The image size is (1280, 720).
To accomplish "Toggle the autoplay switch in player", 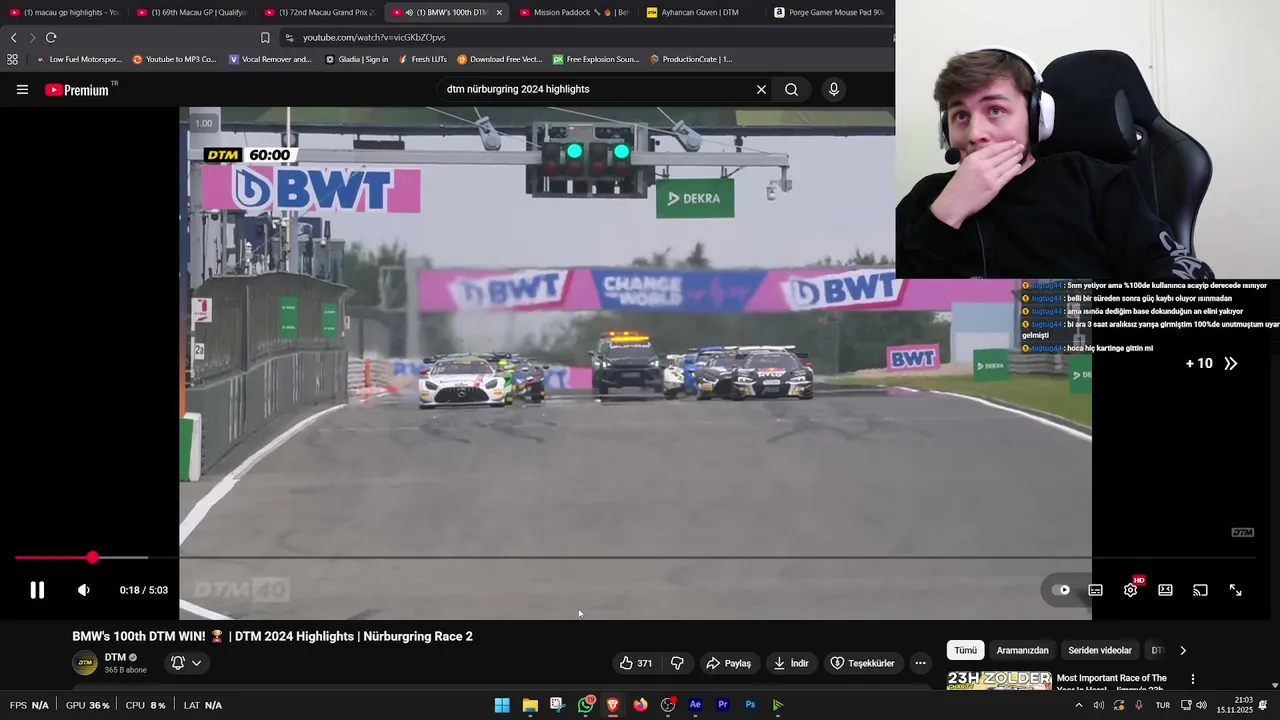I will [1061, 590].
